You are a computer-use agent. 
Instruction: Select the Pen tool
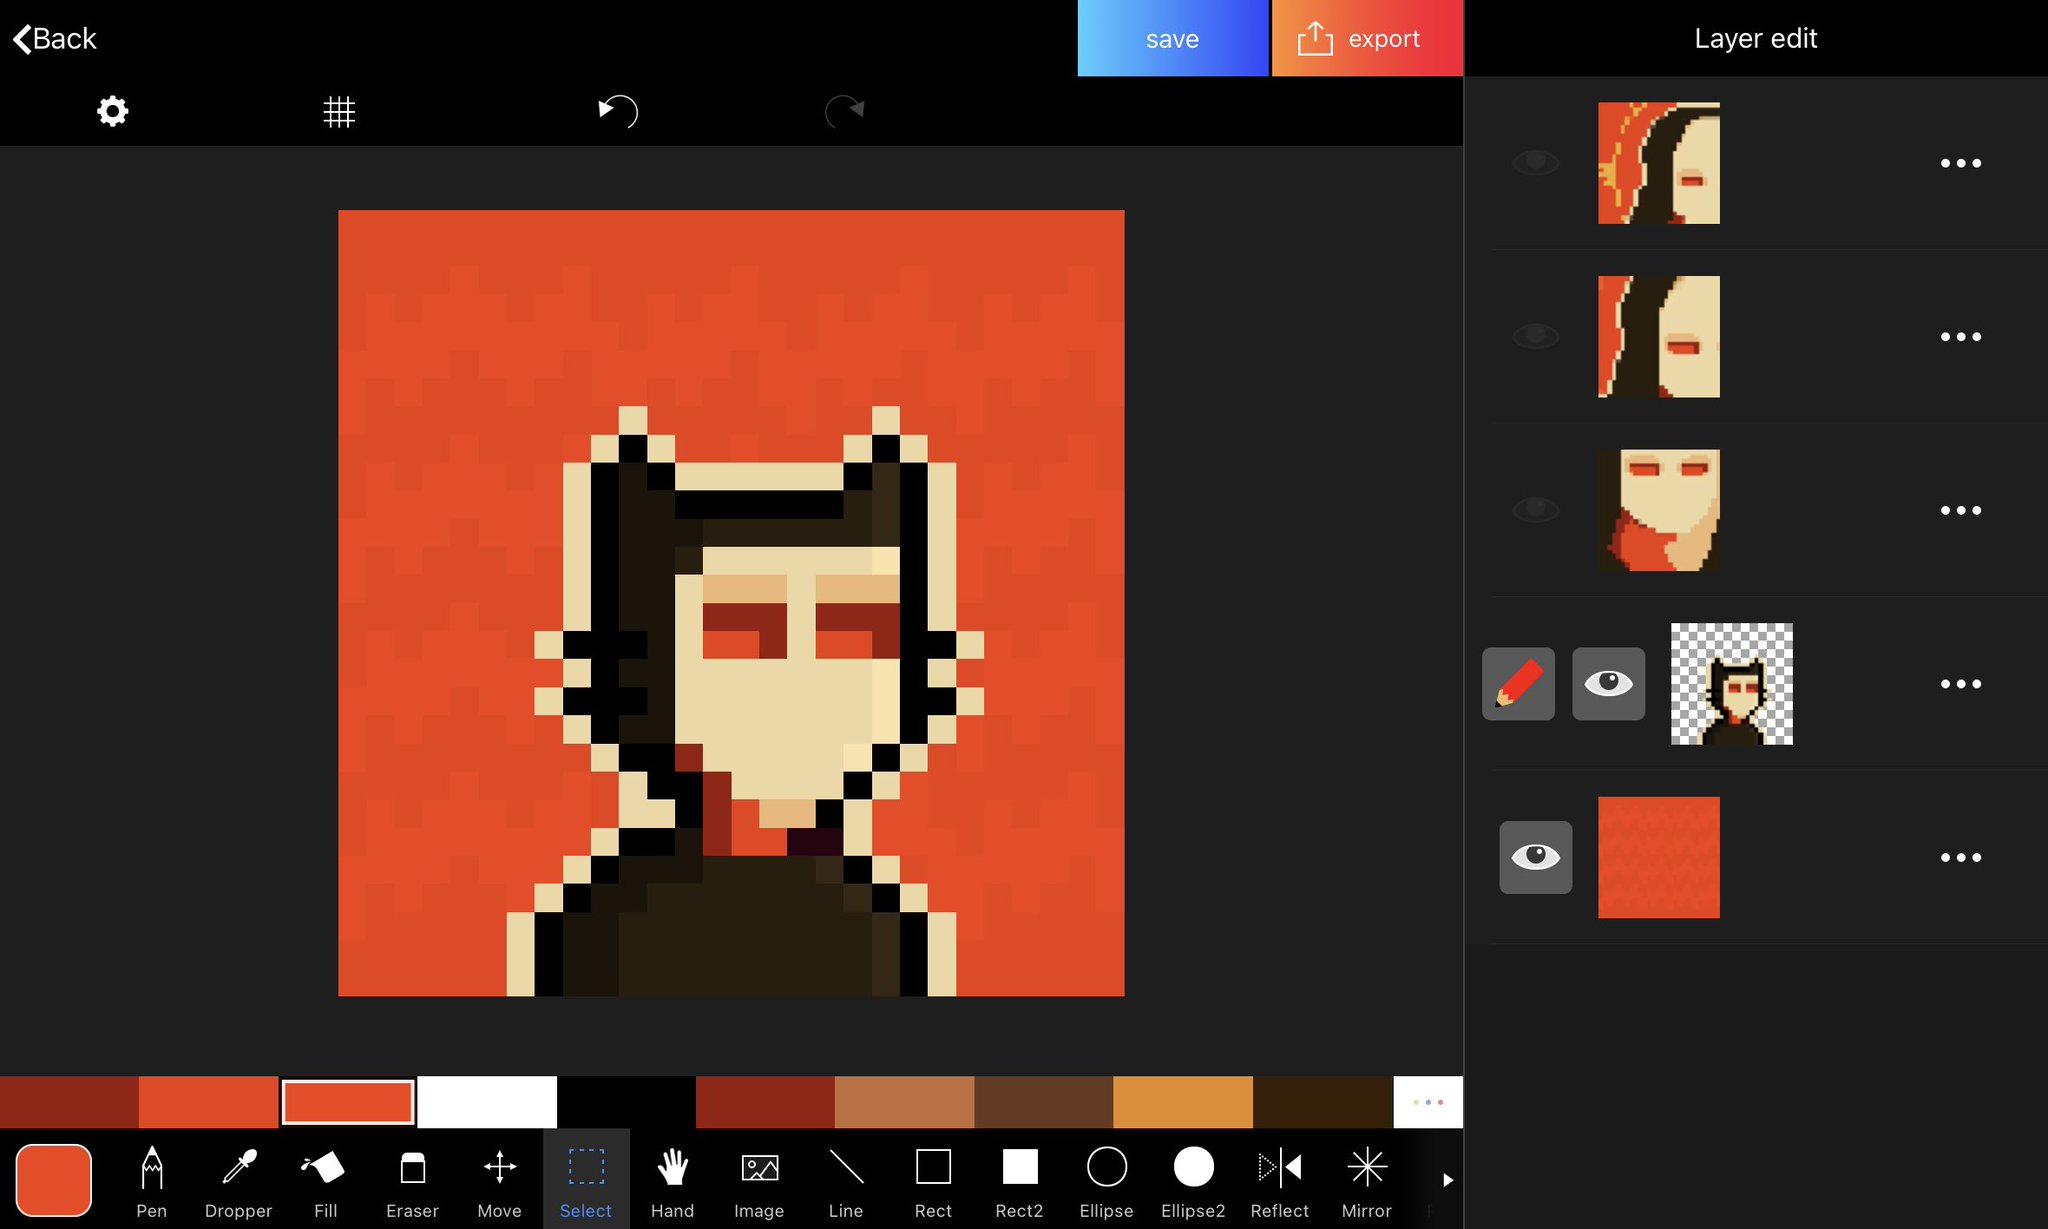[151, 1180]
